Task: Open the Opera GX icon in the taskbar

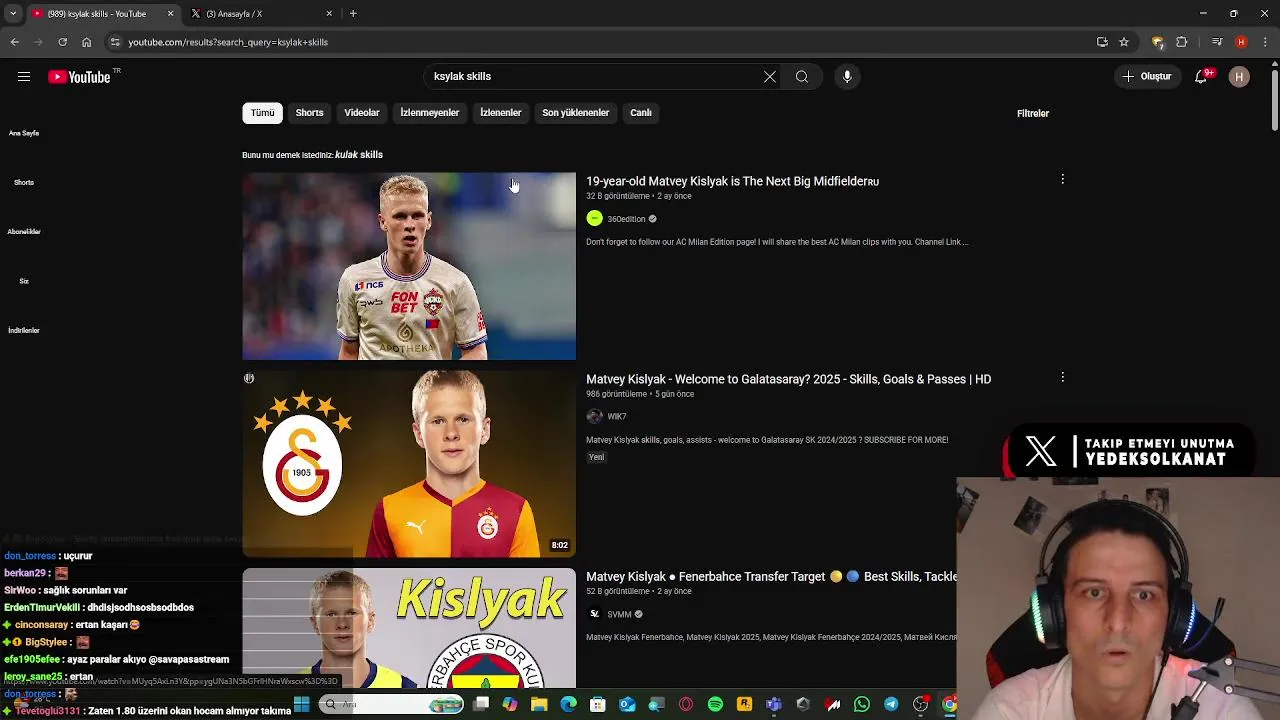Action: point(686,705)
